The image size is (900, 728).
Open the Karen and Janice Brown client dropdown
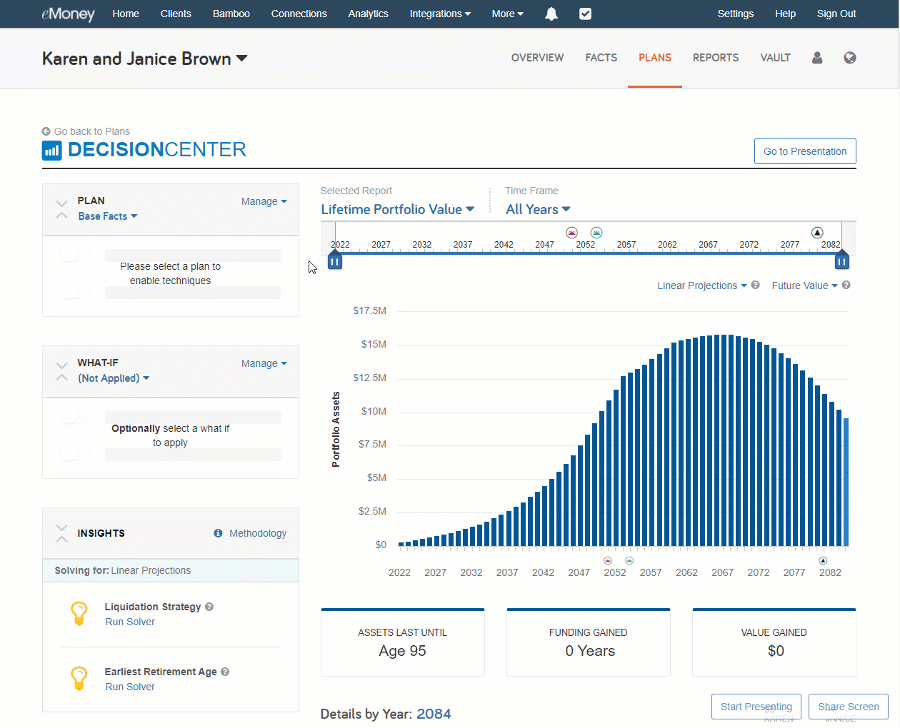coord(145,59)
